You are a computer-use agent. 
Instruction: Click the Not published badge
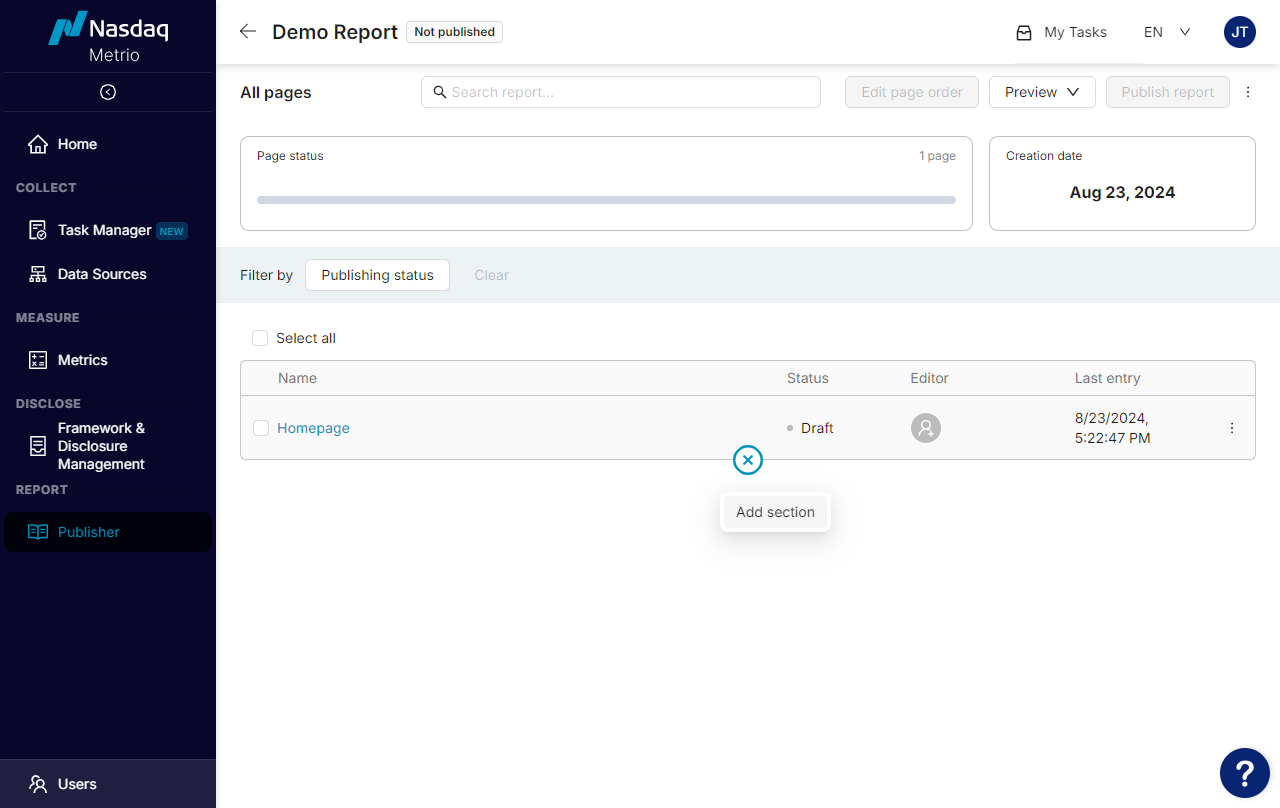[454, 32]
